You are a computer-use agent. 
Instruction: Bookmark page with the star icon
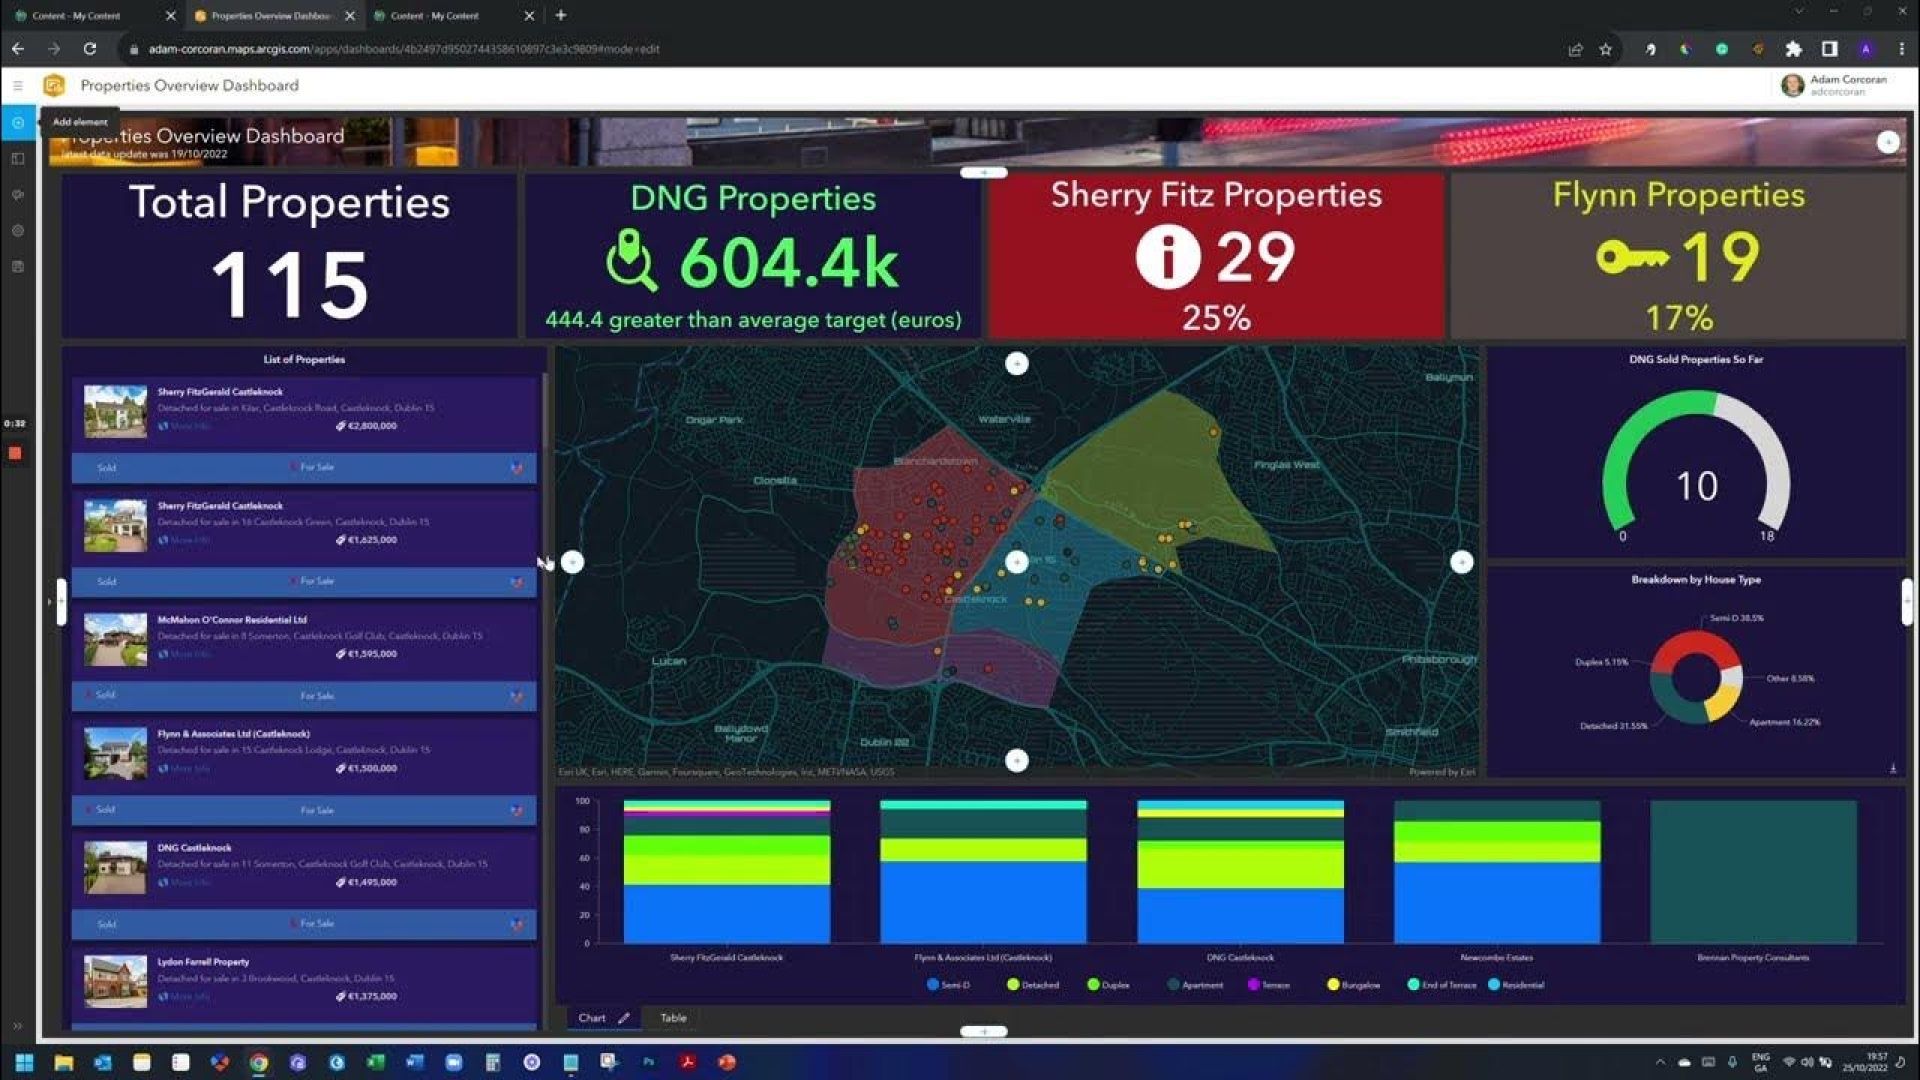click(1606, 49)
